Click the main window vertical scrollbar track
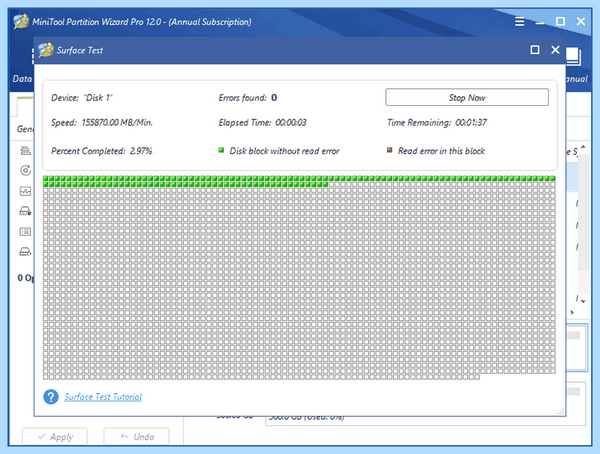Screen dimensions: 600x454 (583, 224)
